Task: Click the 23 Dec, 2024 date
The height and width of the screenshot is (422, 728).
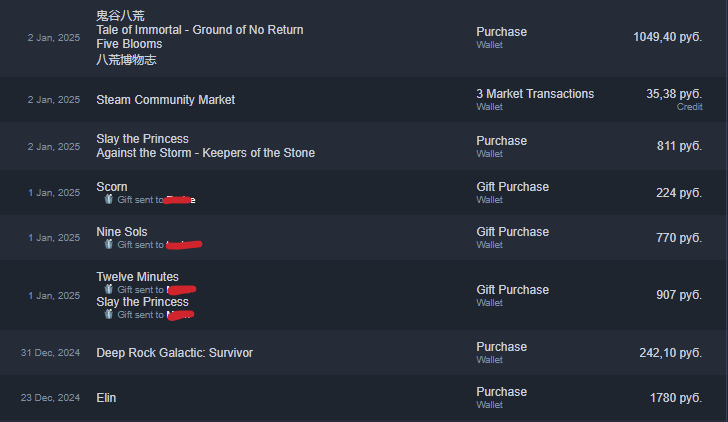Action: click(50, 398)
